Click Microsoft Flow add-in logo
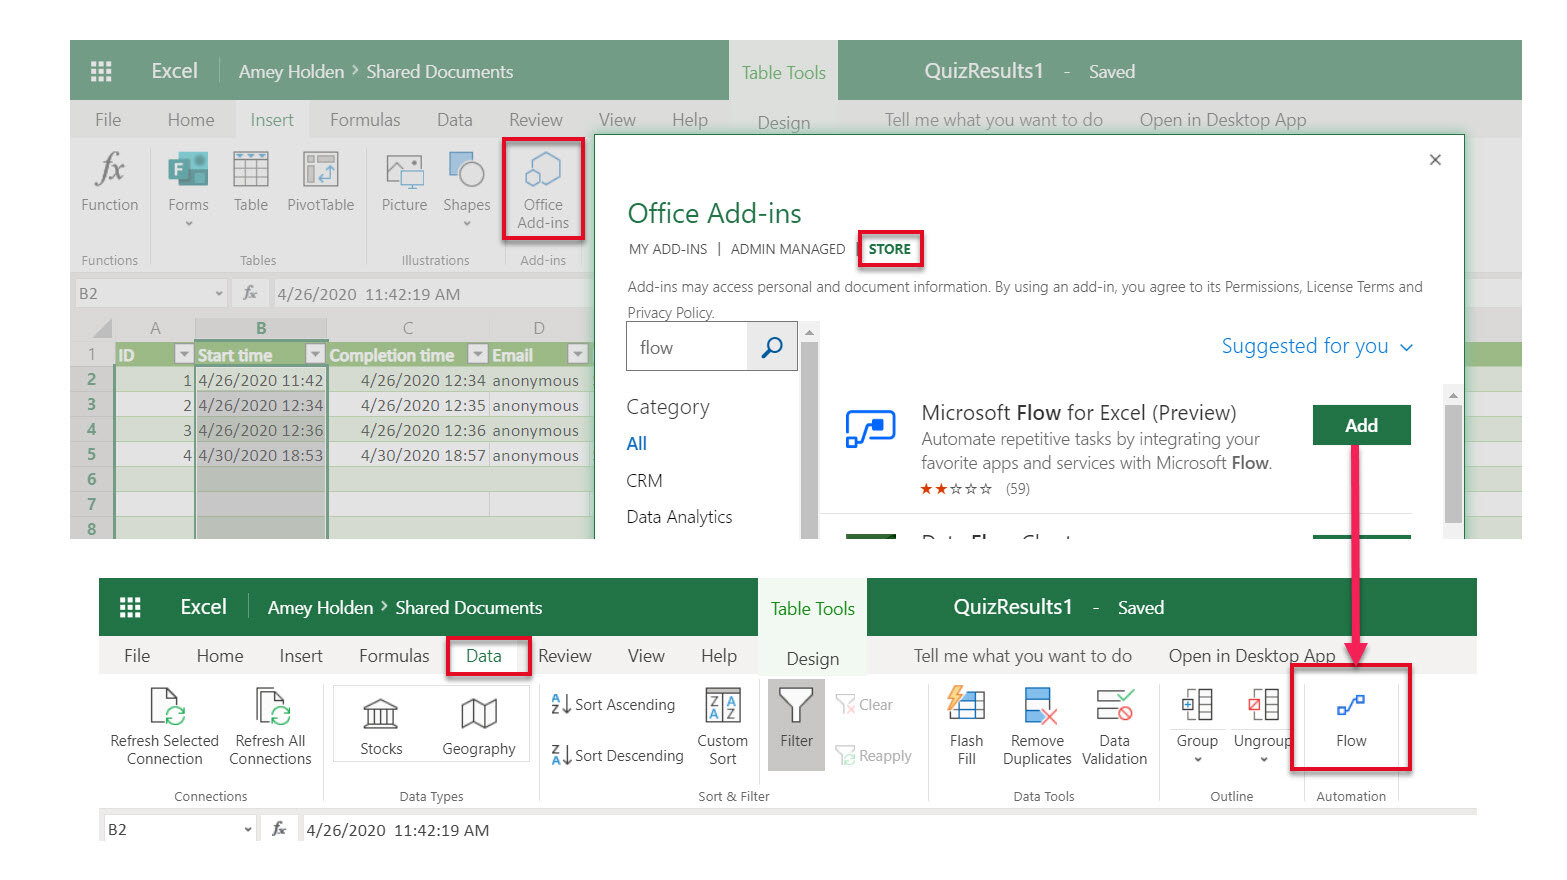The width and height of the screenshot is (1567, 880). [870, 428]
